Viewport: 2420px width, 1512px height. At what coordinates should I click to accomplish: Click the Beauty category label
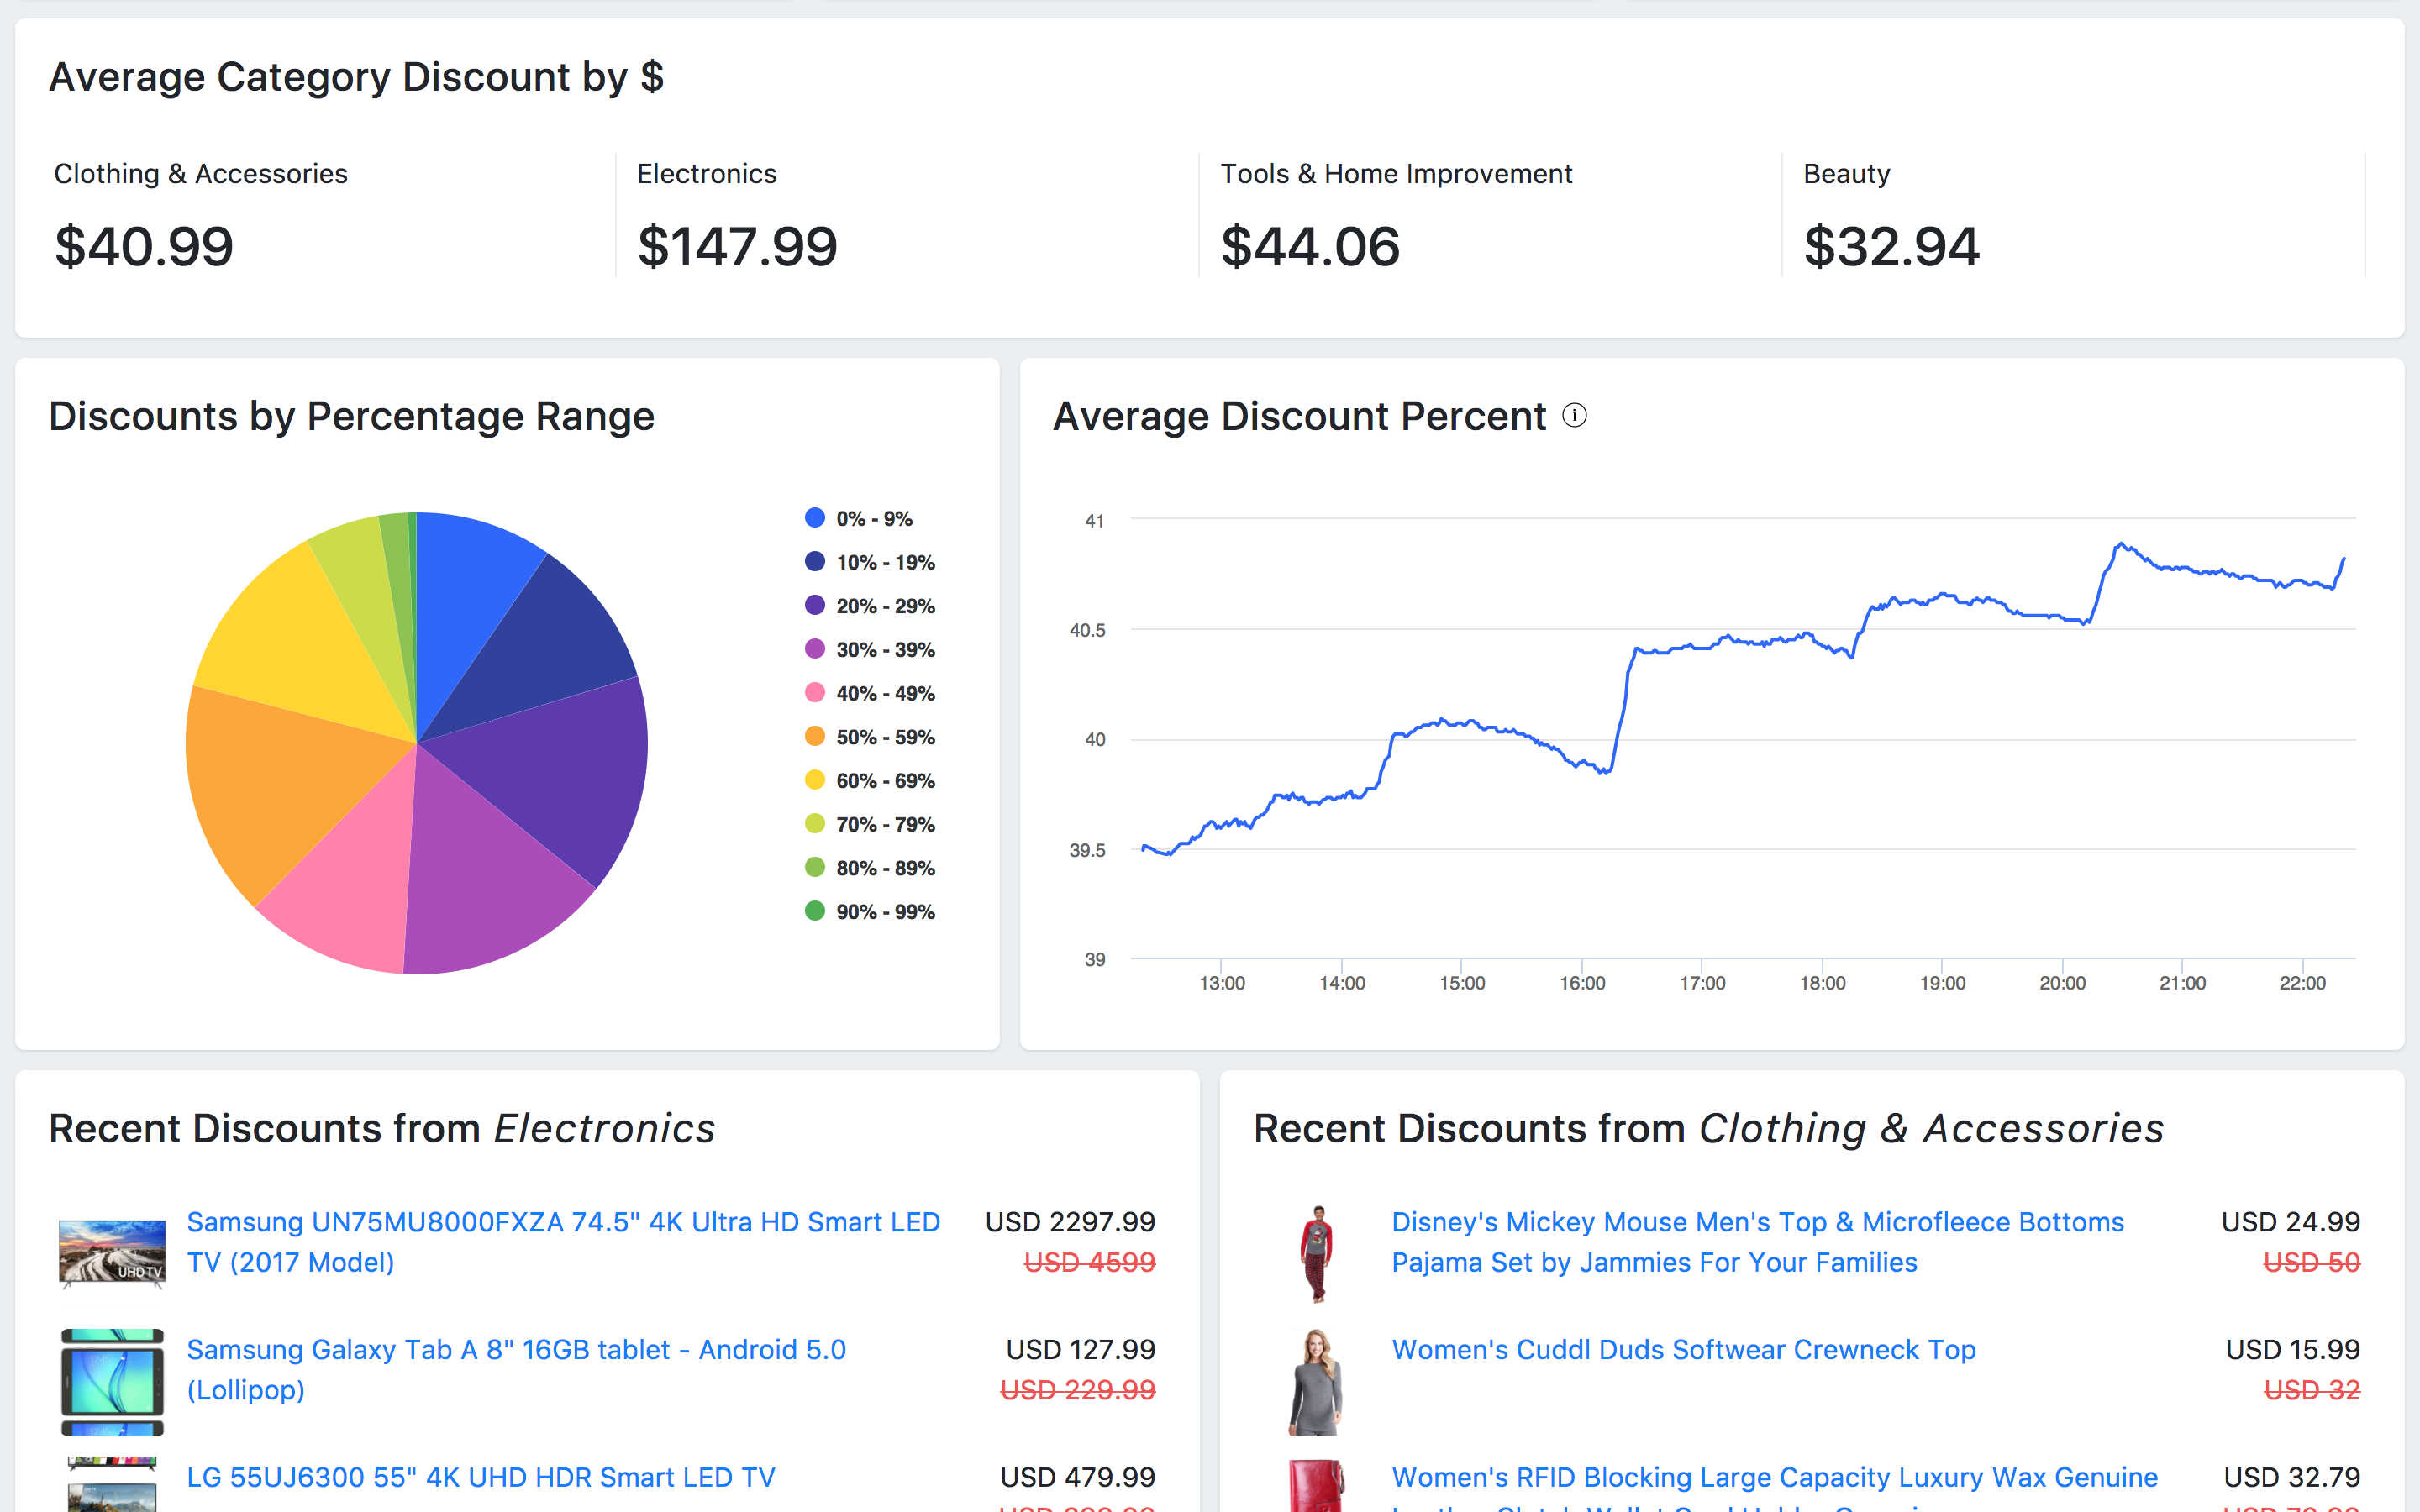1845,172
